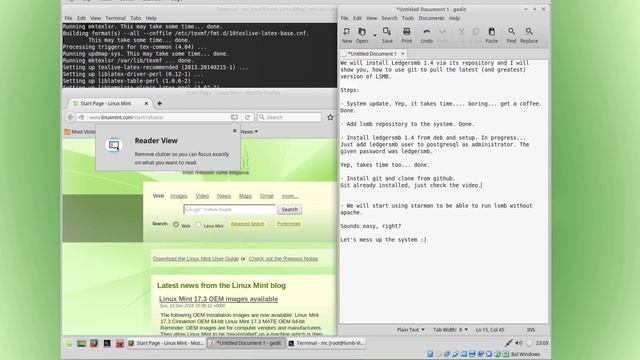Focus the Google custom search field
The width and height of the screenshot is (640, 360).
click(230, 209)
